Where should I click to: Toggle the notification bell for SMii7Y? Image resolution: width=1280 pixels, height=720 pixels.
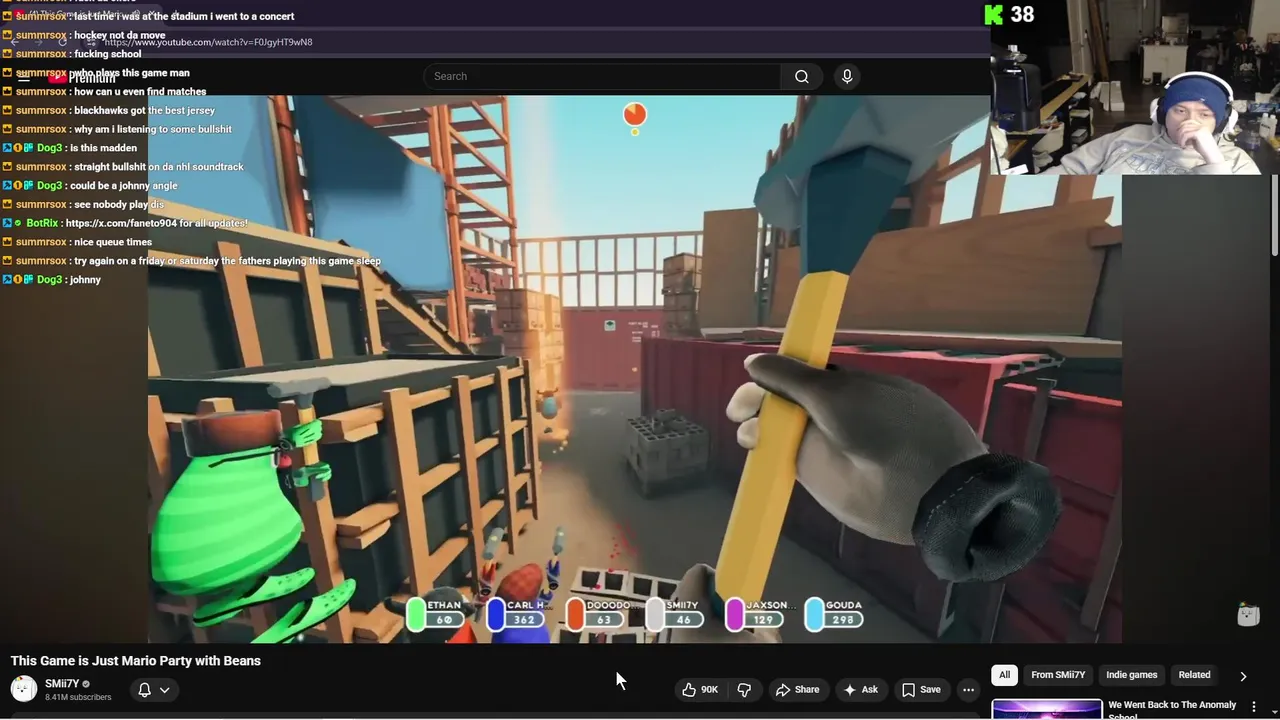144,689
